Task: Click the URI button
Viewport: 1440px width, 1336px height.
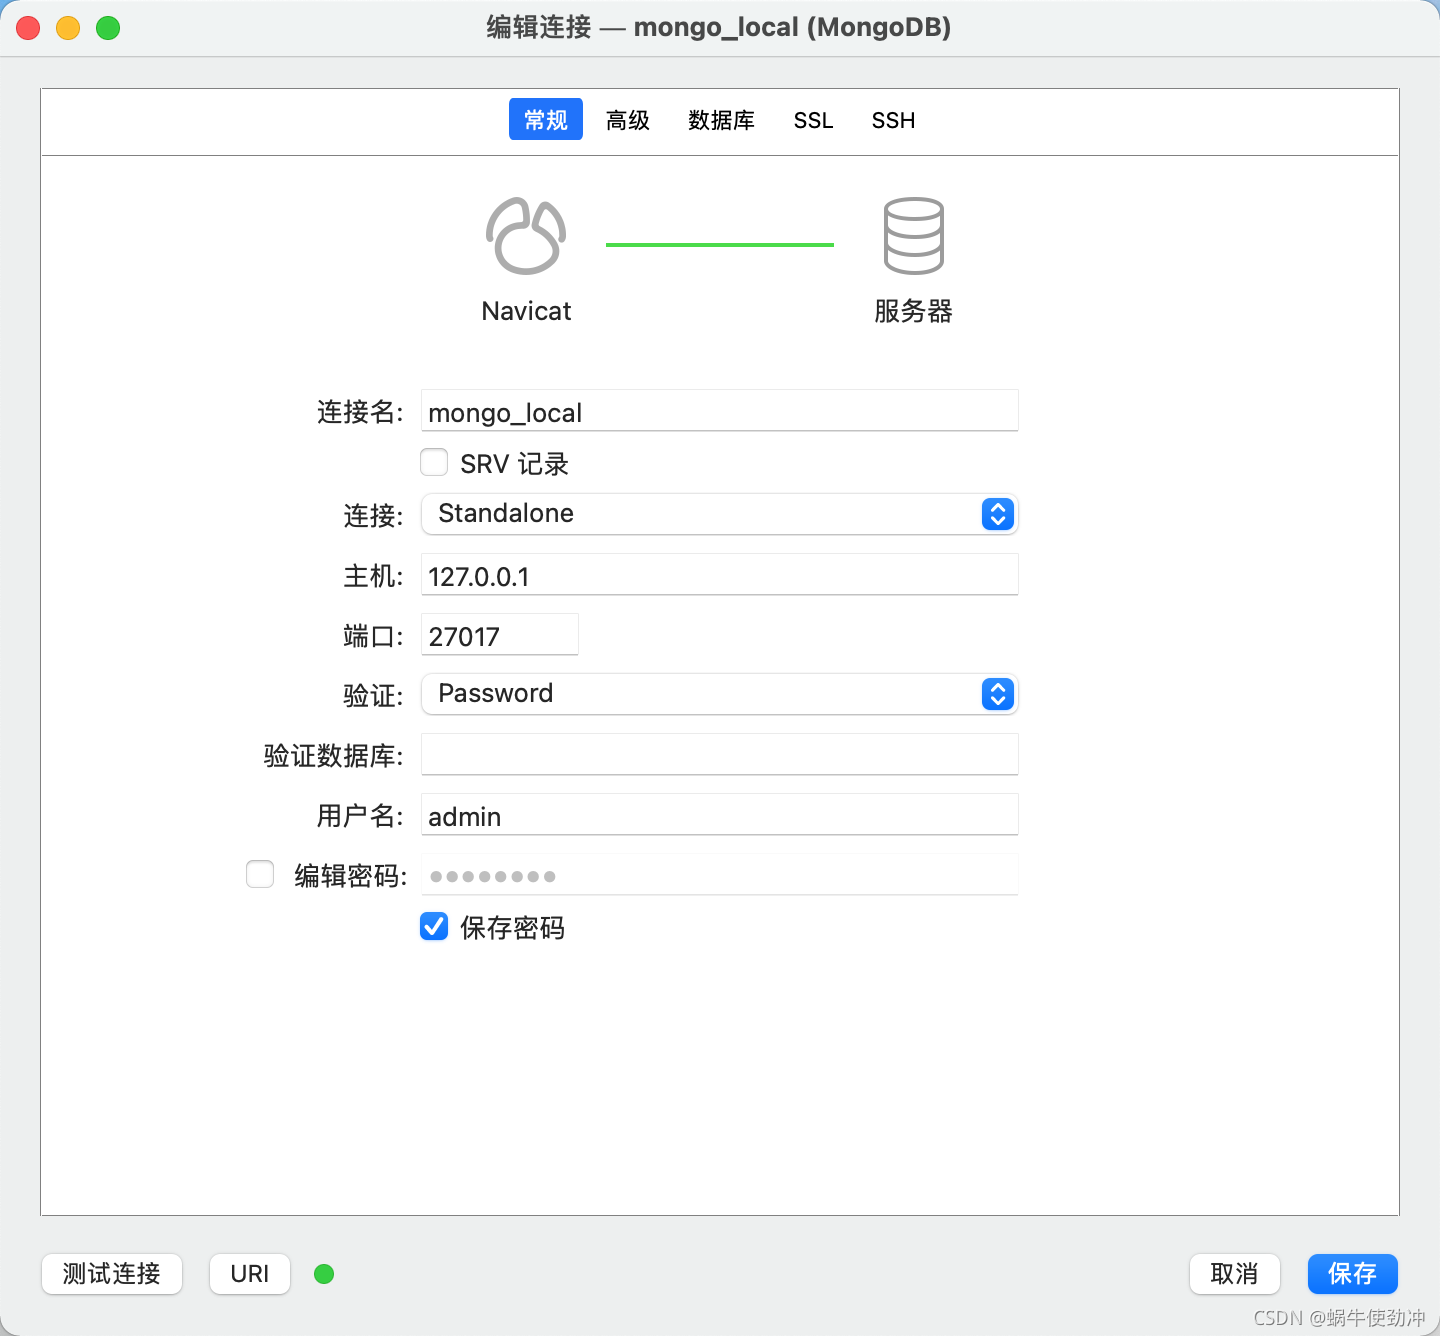Action: (249, 1274)
